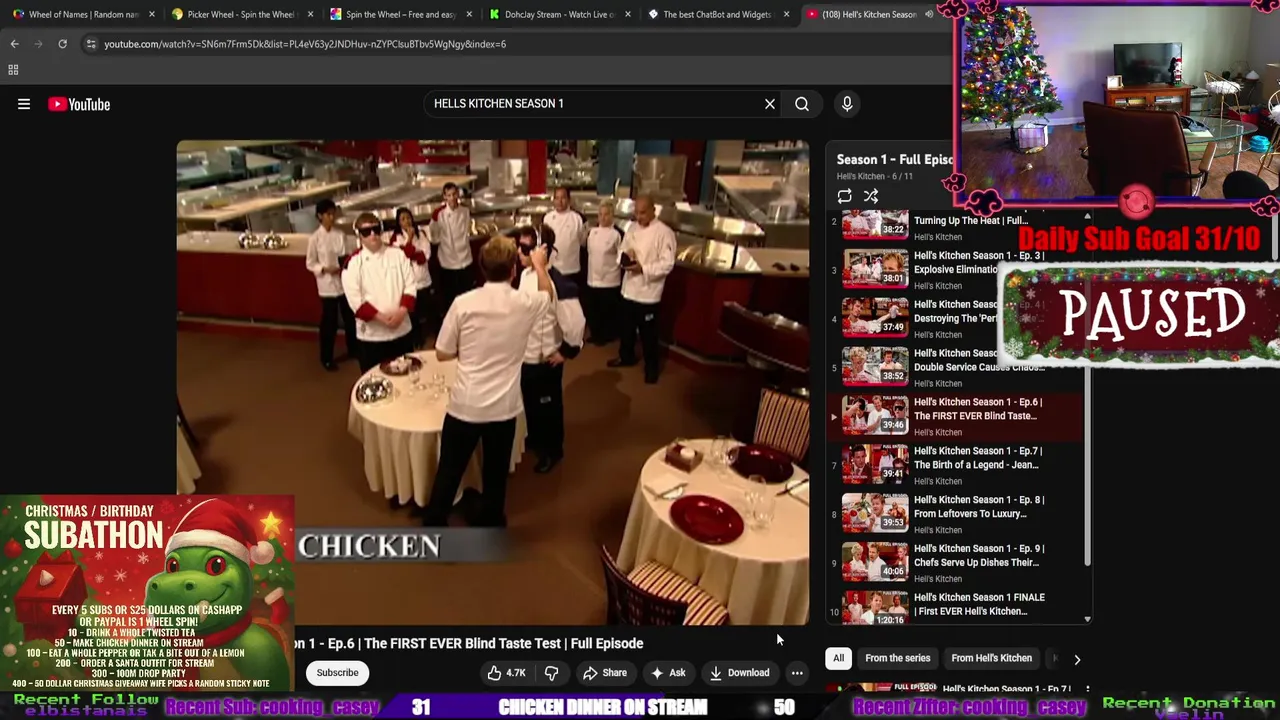
Task: Open Hell's Kitchen channel link in playlist header
Action: point(860,177)
